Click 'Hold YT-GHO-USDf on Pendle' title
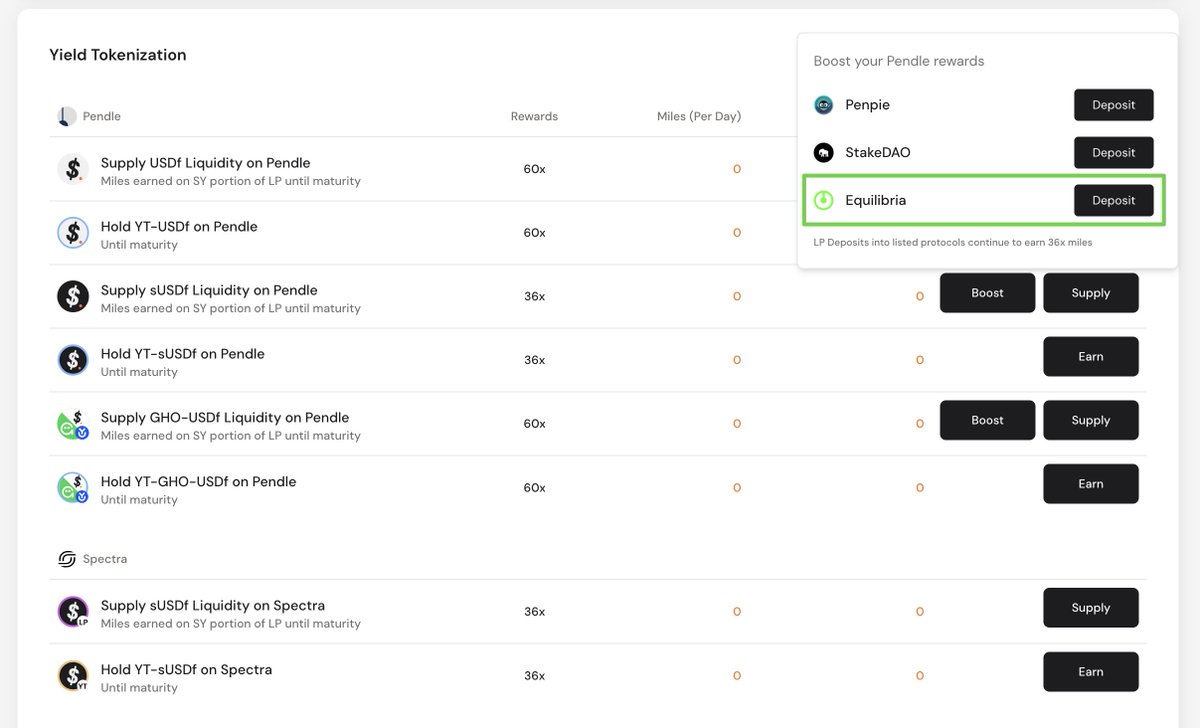 coord(198,482)
